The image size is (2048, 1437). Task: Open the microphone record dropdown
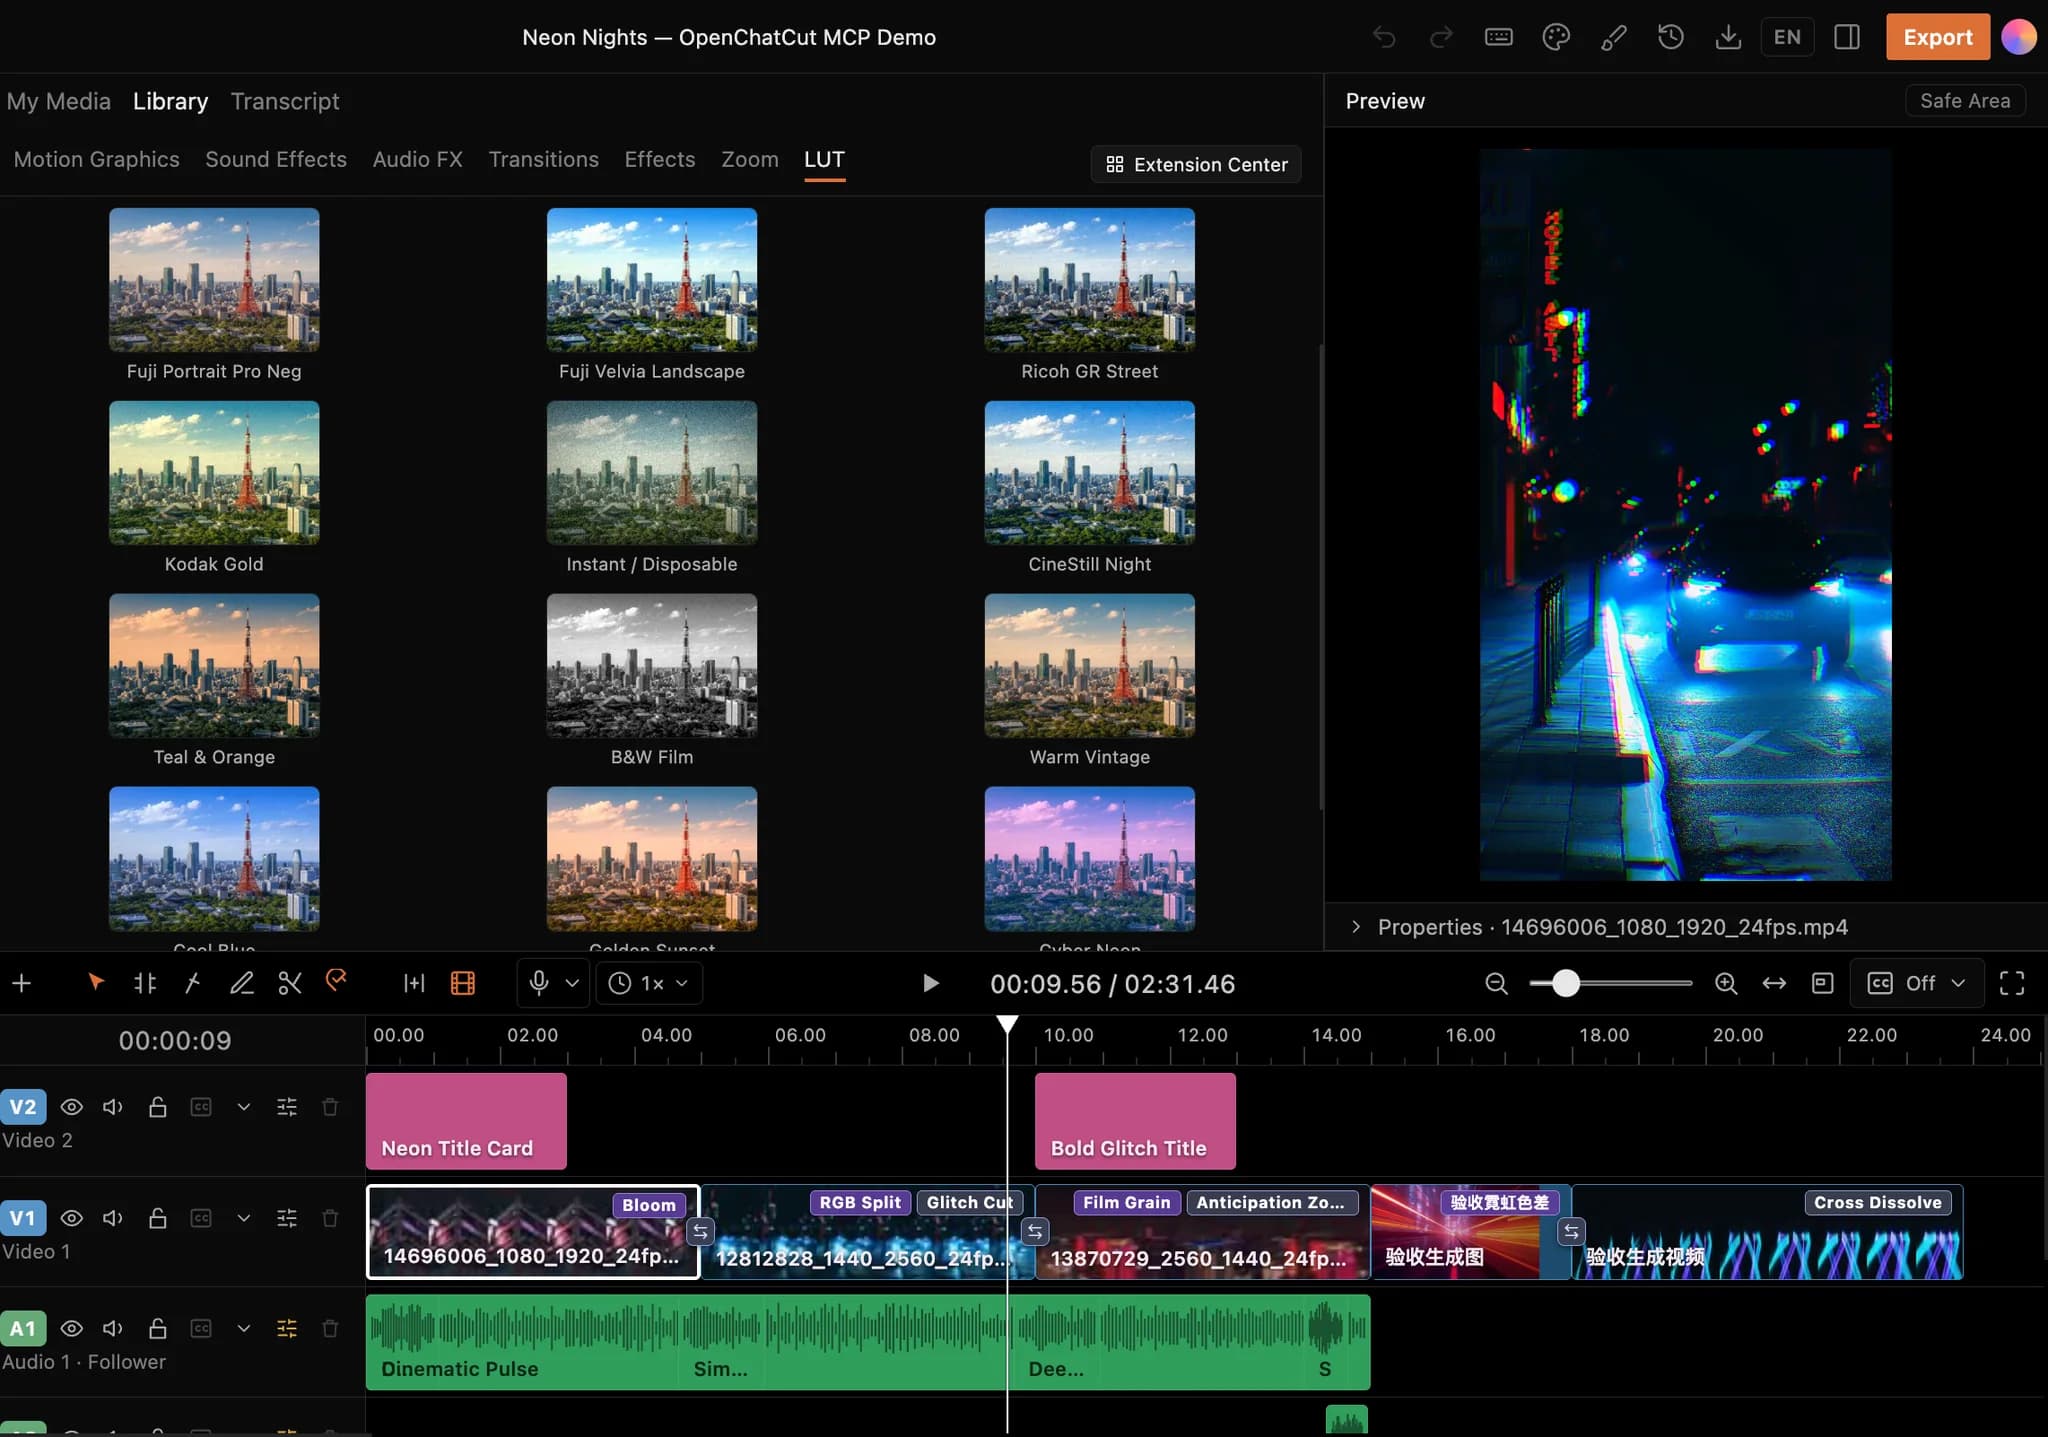(x=553, y=983)
